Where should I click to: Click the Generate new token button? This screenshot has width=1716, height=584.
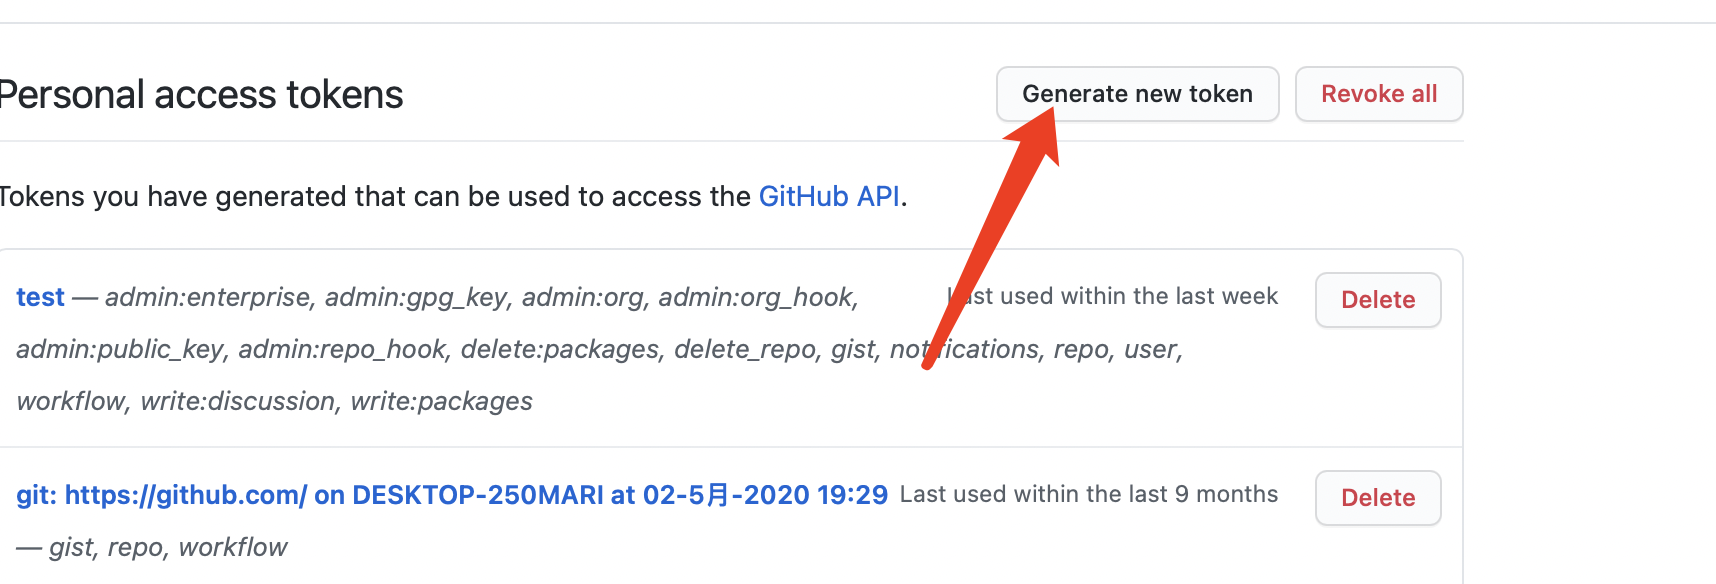[1137, 94]
